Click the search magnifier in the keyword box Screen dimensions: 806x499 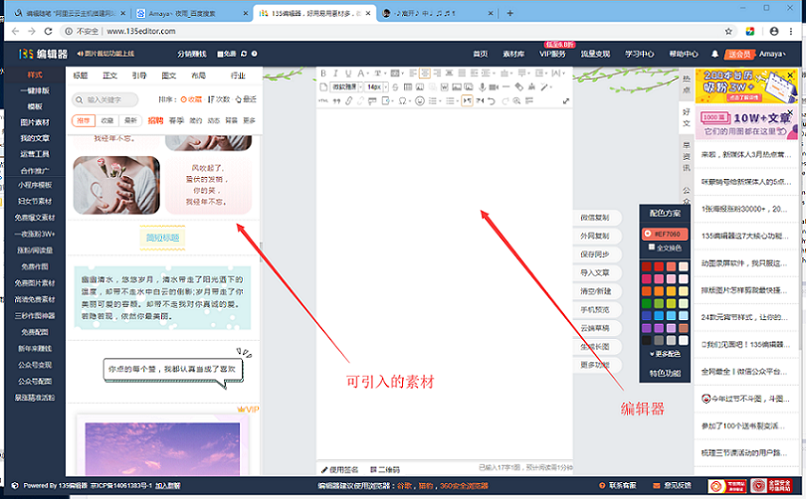point(79,100)
